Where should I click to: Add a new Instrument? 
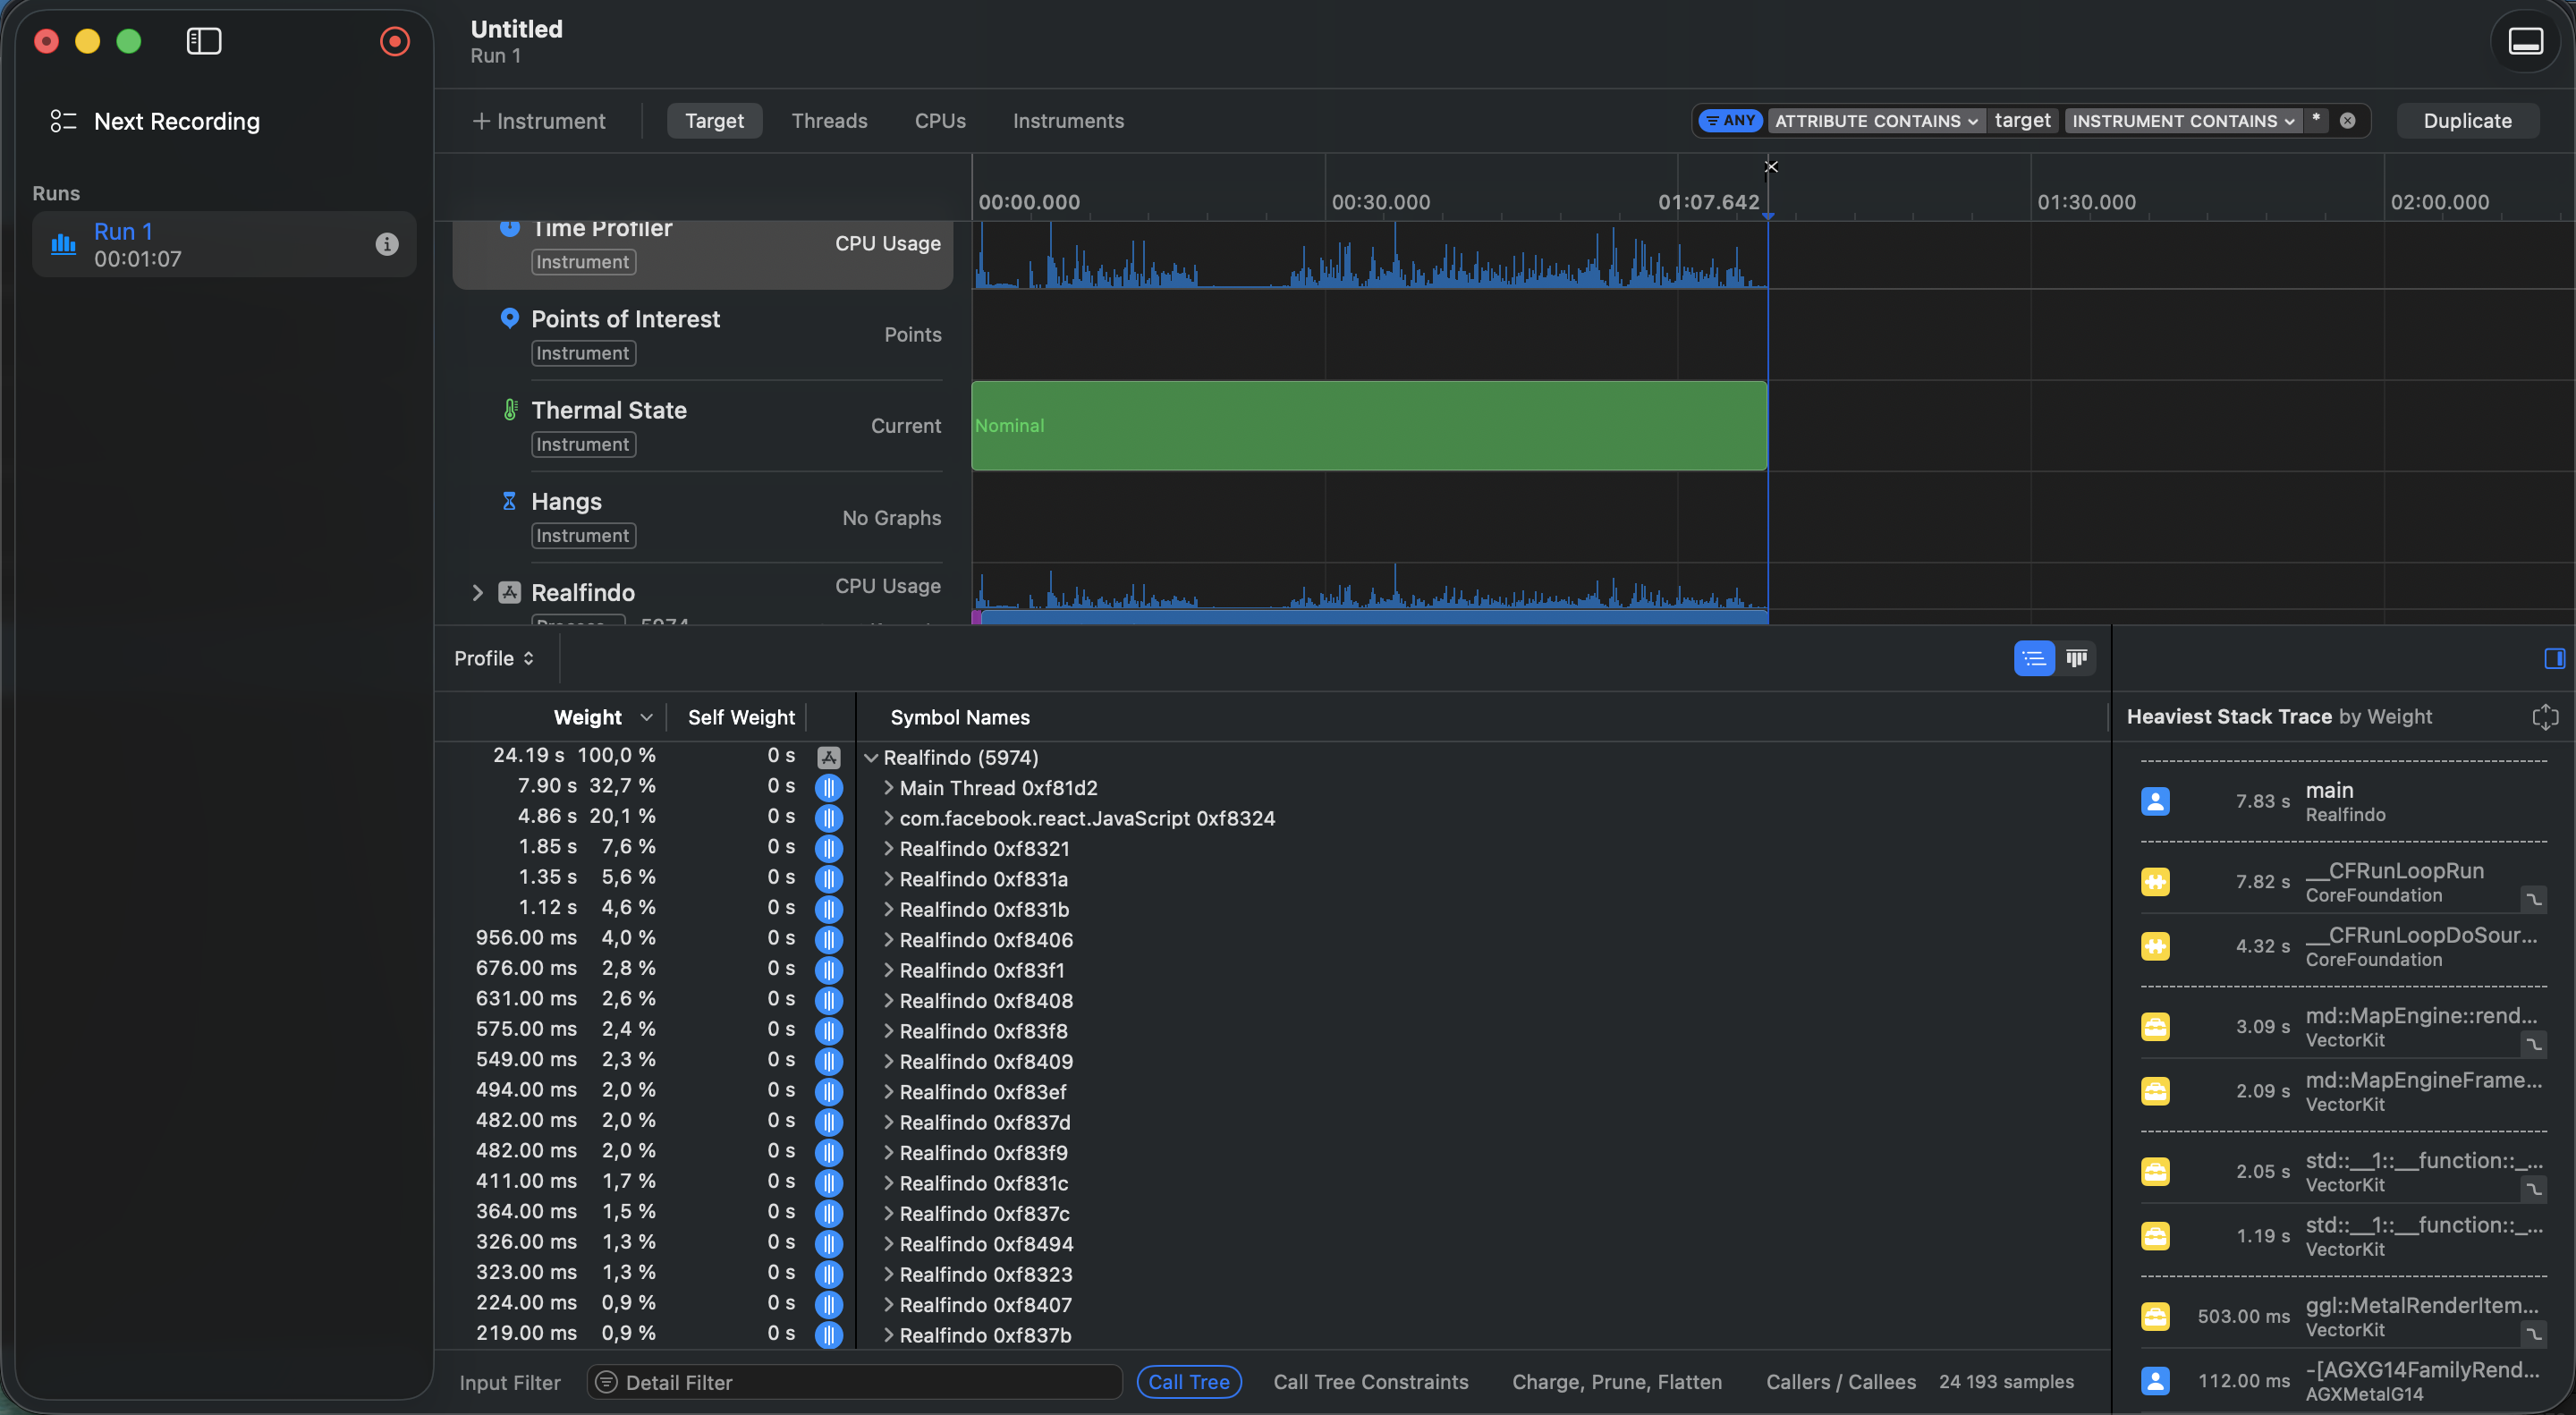539,121
